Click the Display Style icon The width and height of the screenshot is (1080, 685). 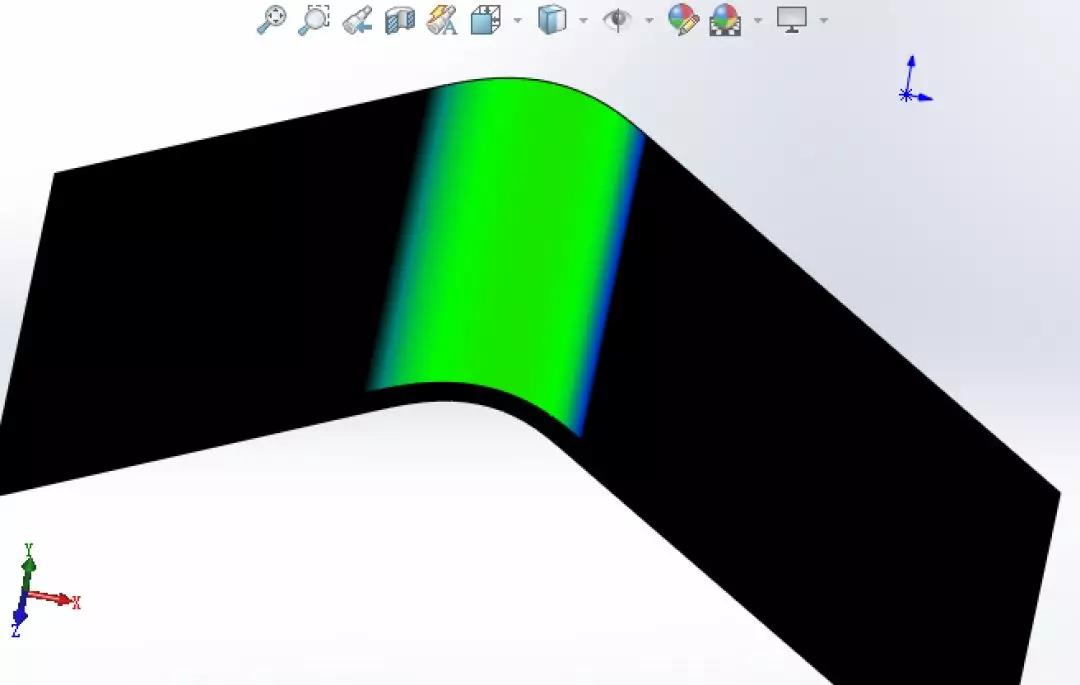click(552, 20)
